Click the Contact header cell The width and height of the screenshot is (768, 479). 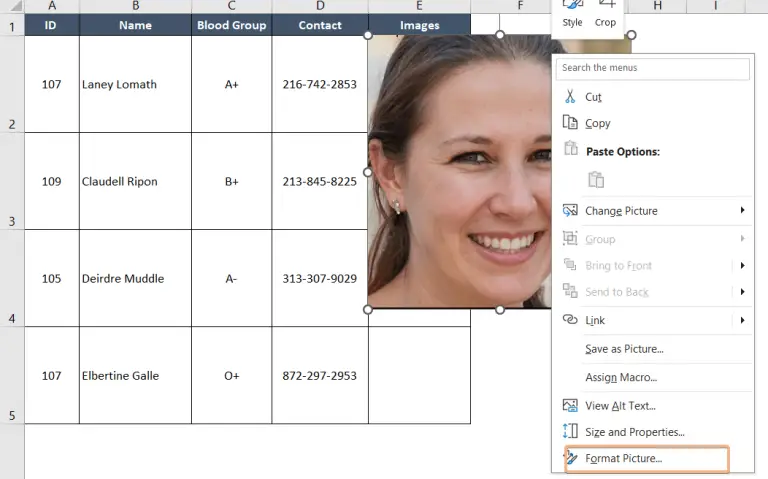click(319, 25)
